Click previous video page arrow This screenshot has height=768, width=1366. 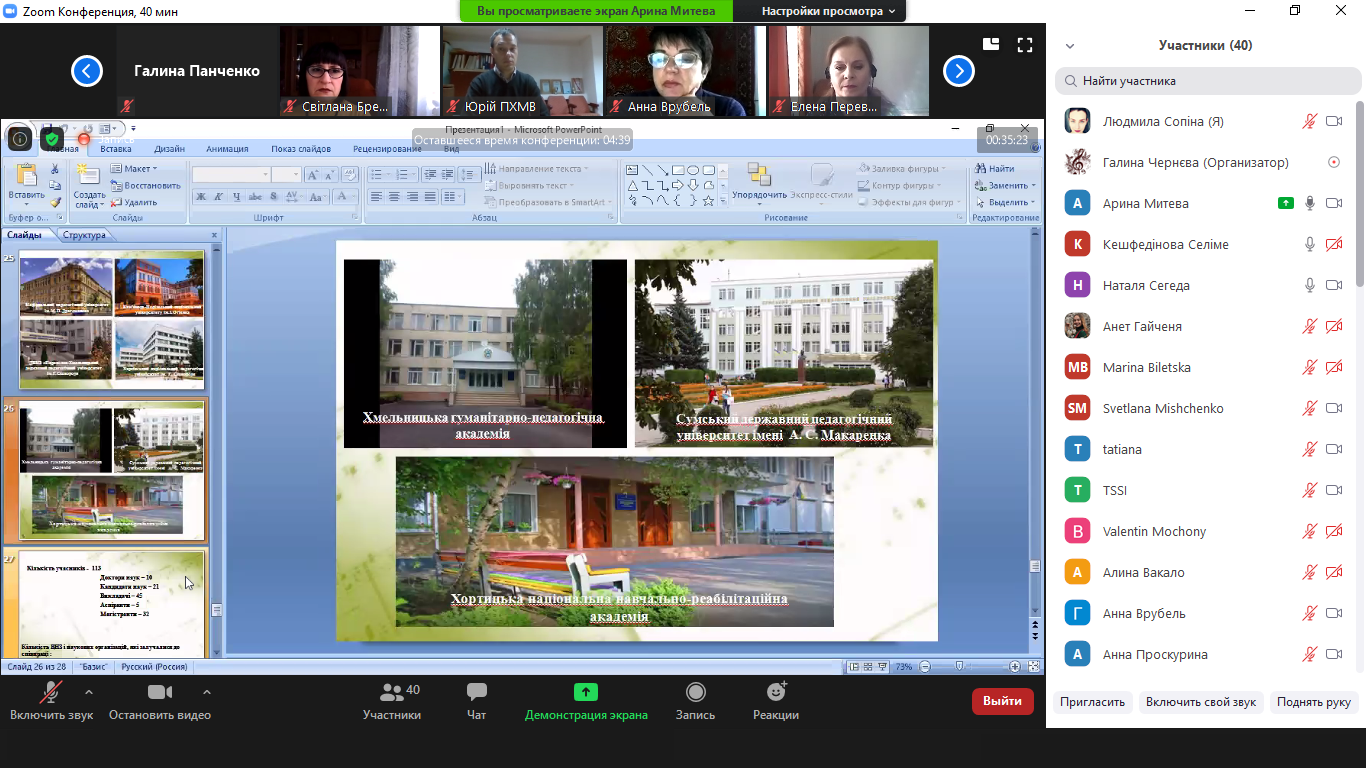click(87, 71)
